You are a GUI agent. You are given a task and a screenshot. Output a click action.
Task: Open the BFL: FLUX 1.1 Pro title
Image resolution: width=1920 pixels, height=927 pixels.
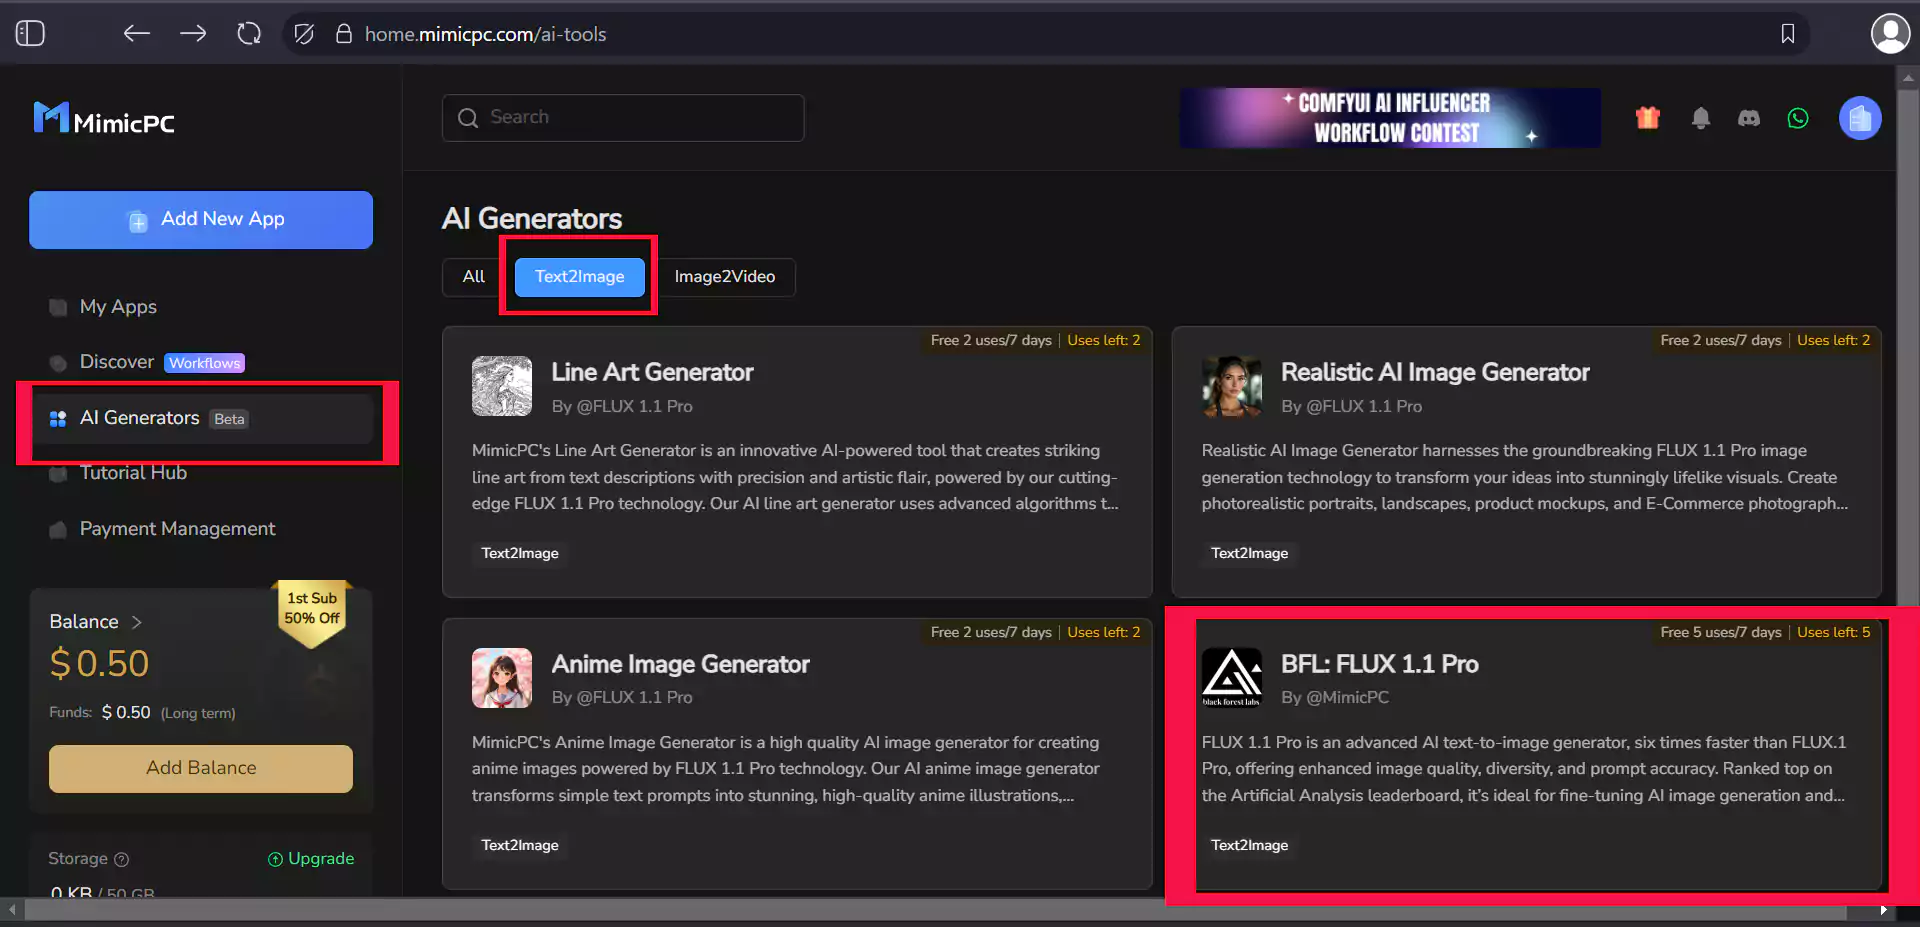click(1380, 665)
